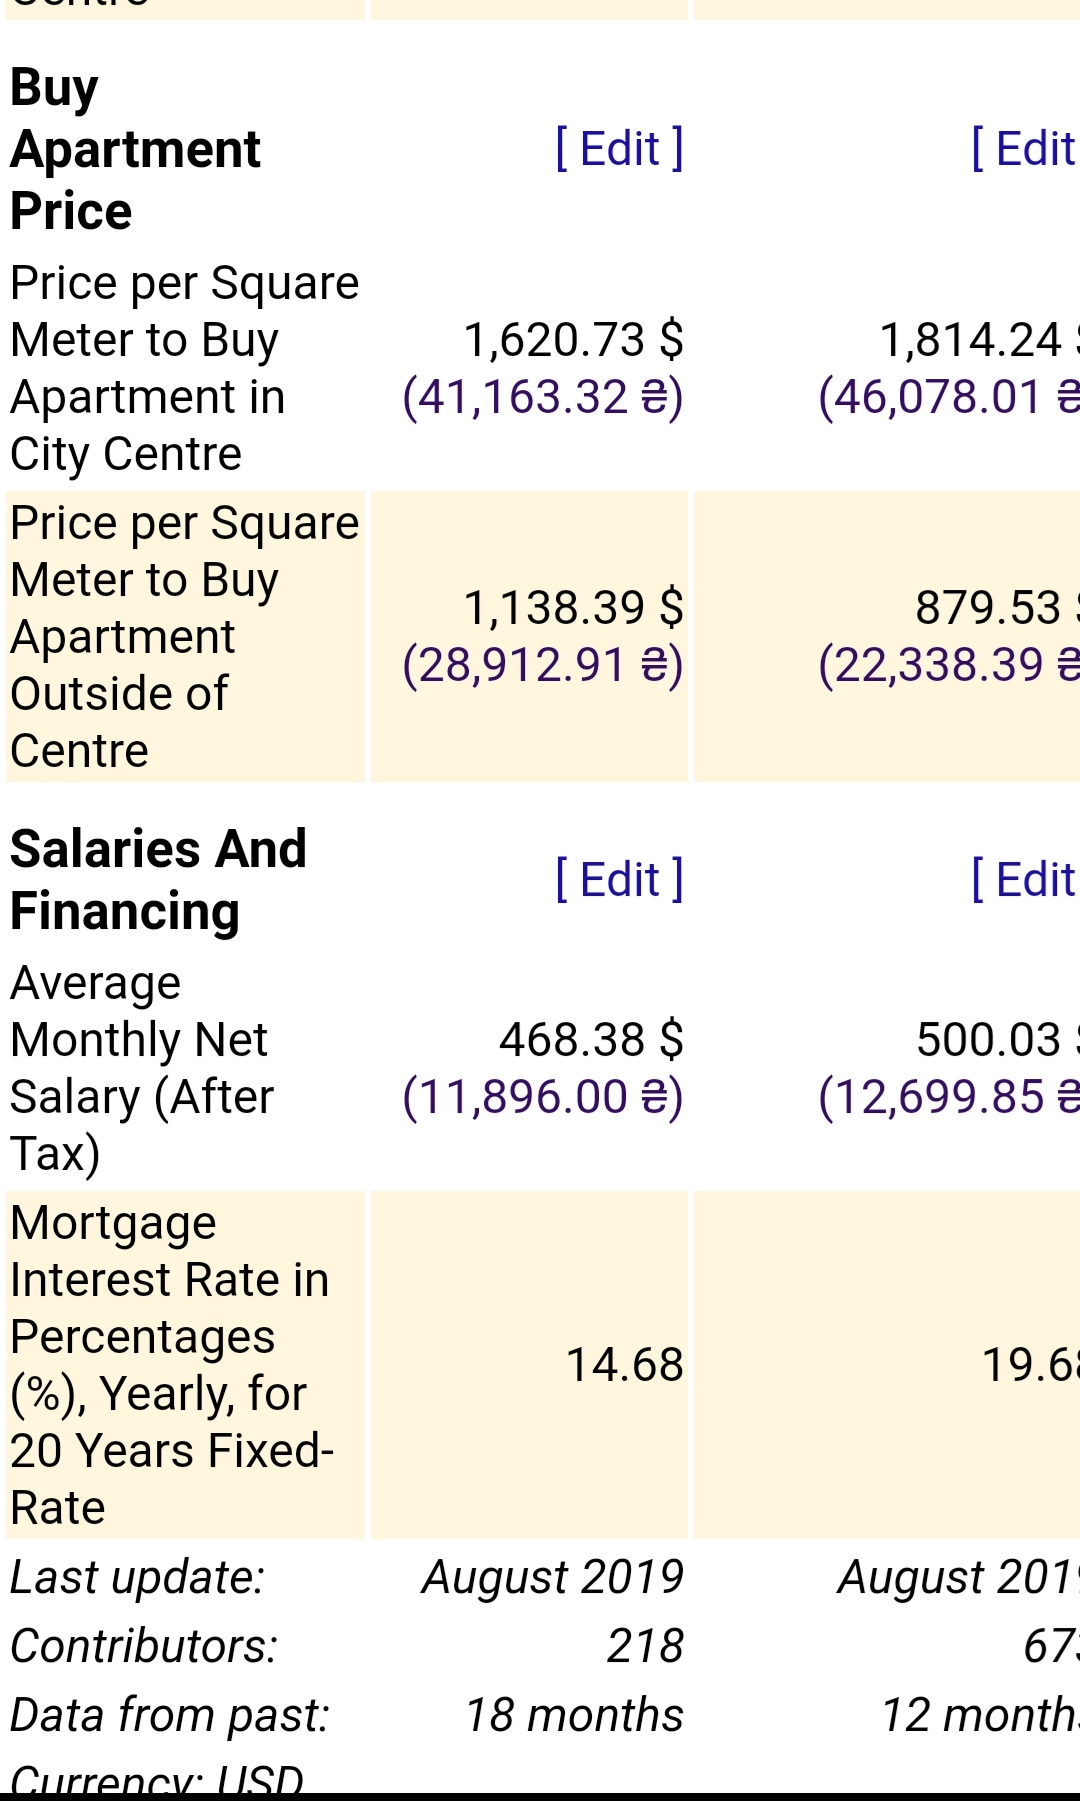This screenshot has height=1801, width=1080.
Task: Click the 1,620.73 $ price value
Action: pos(573,340)
